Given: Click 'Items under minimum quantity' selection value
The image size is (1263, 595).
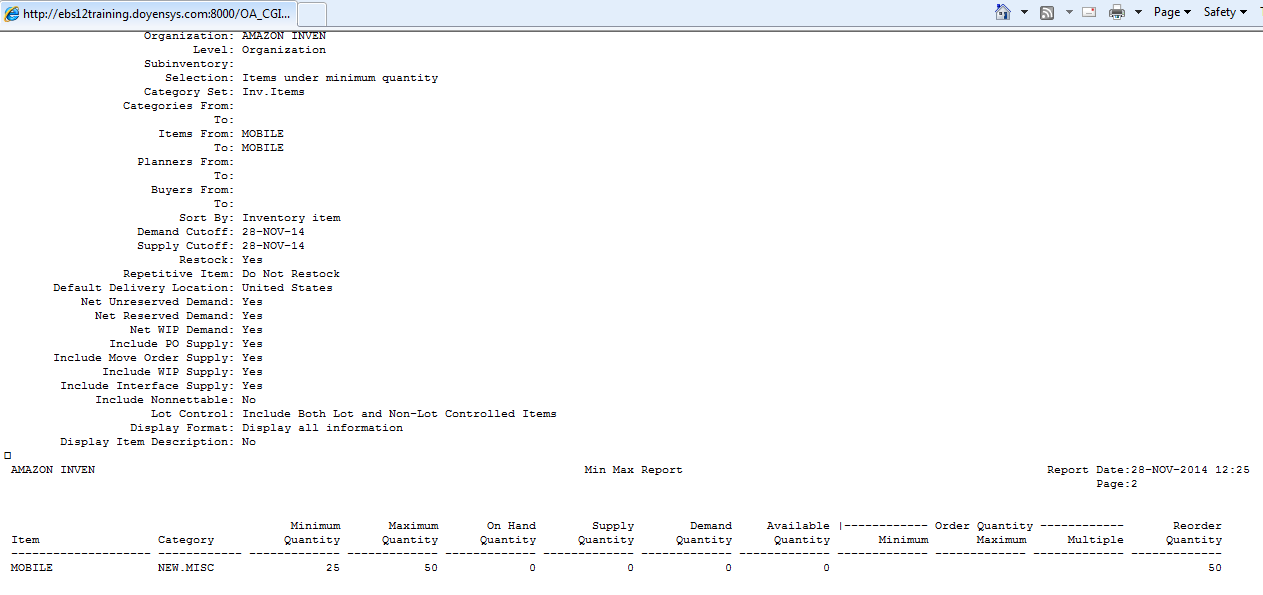Looking at the screenshot, I should coord(340,78).
